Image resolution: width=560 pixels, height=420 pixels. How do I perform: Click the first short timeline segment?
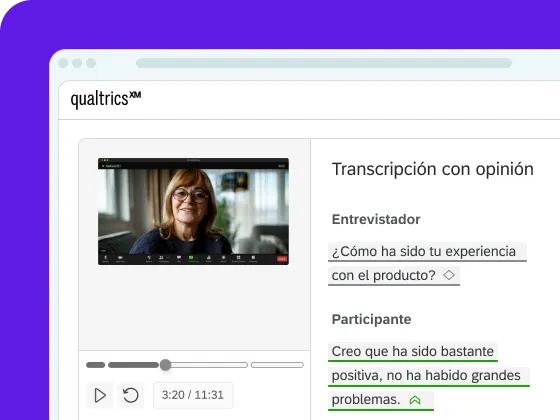pos(95,365)
